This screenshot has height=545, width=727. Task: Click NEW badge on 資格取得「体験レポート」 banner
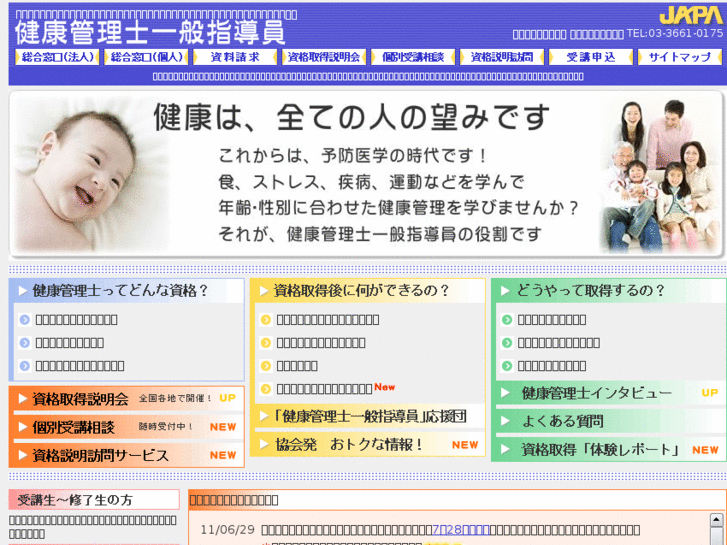pos(705,450)
